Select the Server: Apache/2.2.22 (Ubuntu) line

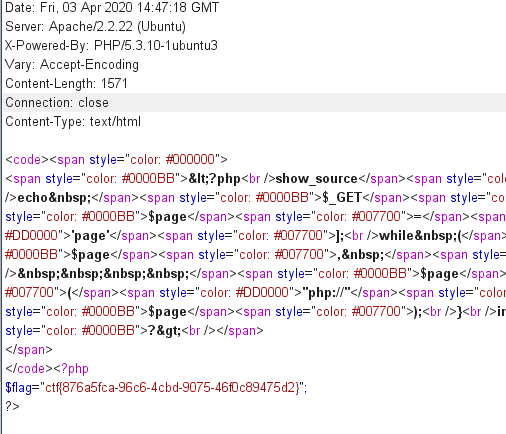pyautogui.click(x=95, y=26)
